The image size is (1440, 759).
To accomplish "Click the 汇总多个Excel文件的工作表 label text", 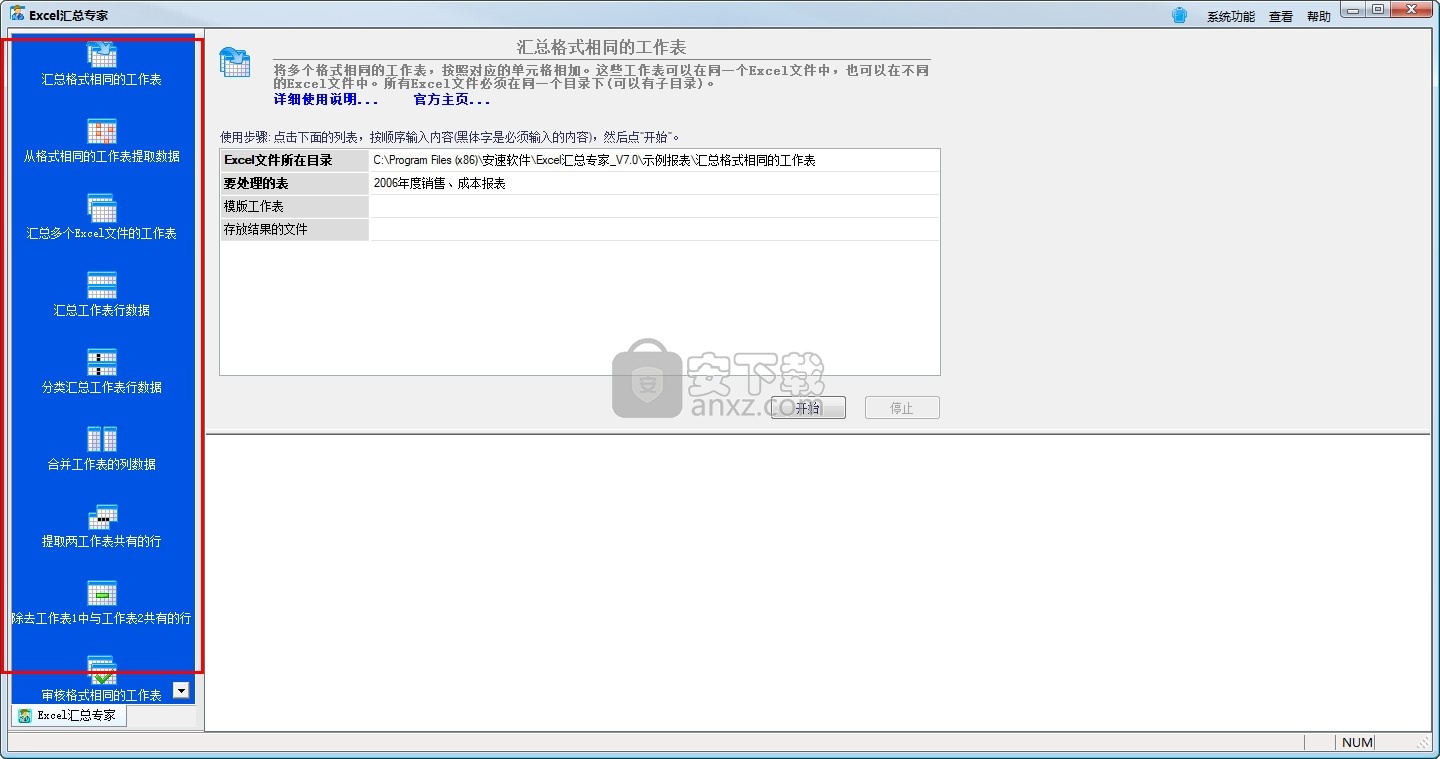I will [x=102, y=233].
